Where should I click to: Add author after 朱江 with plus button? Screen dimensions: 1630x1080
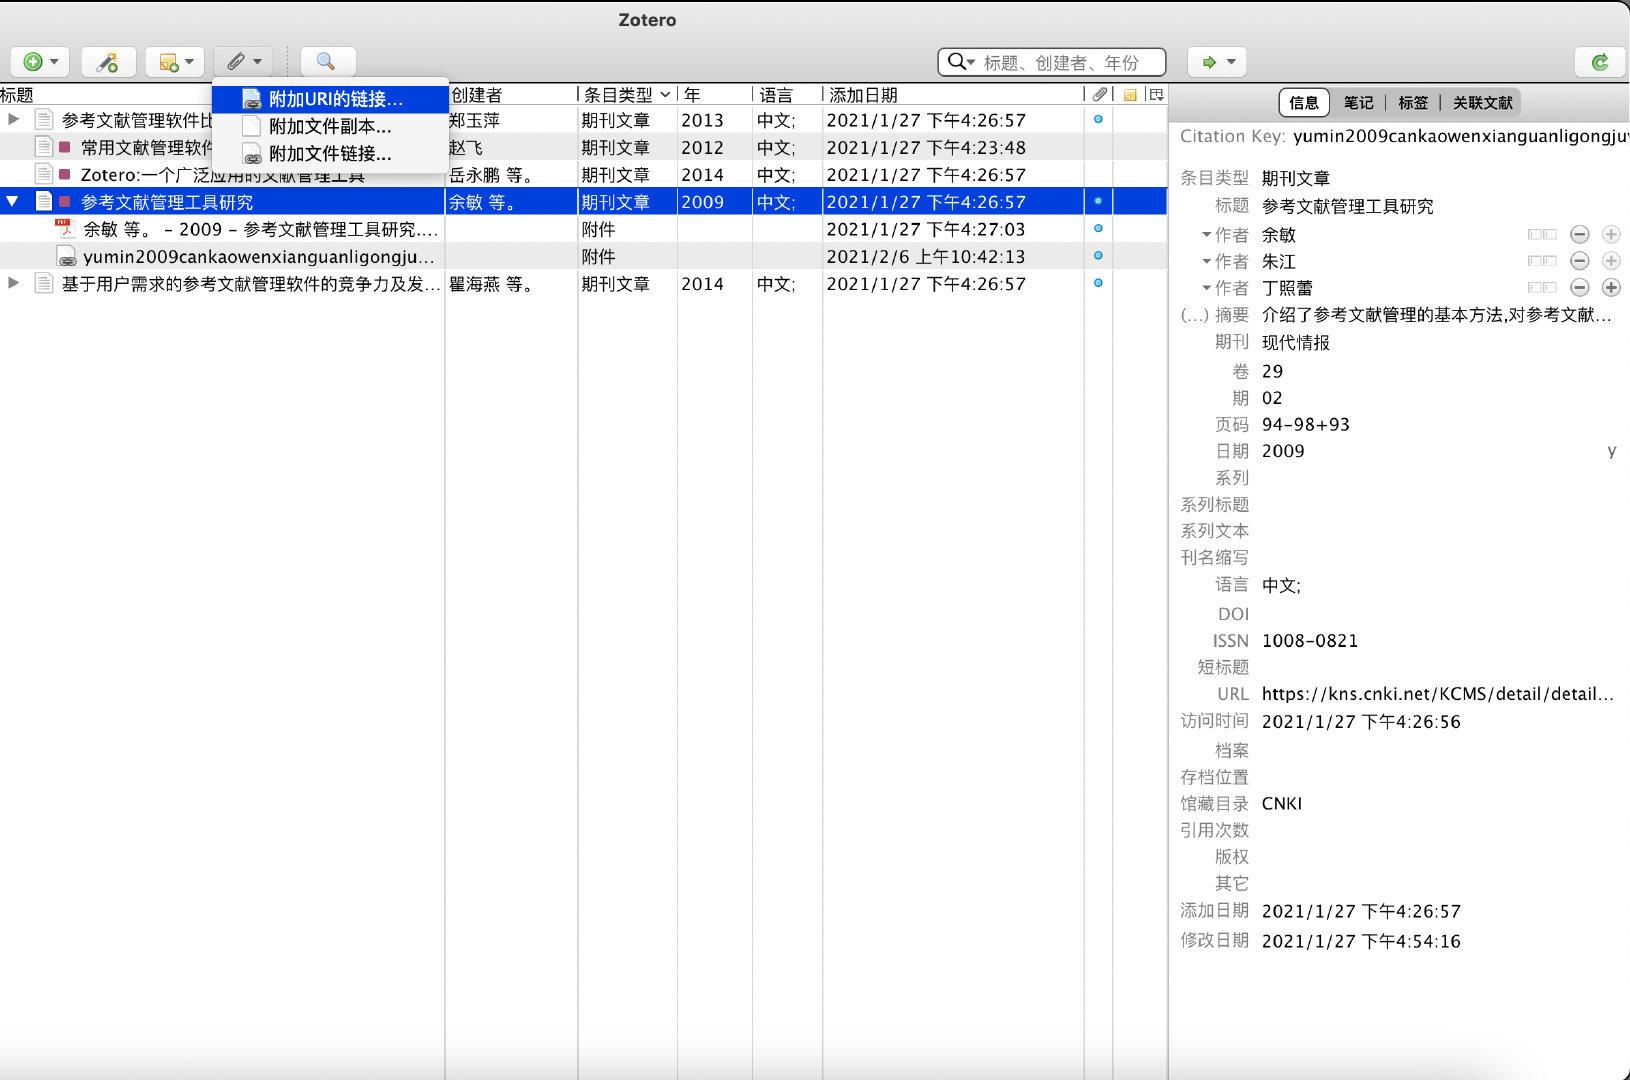(x=1611, y=261)
